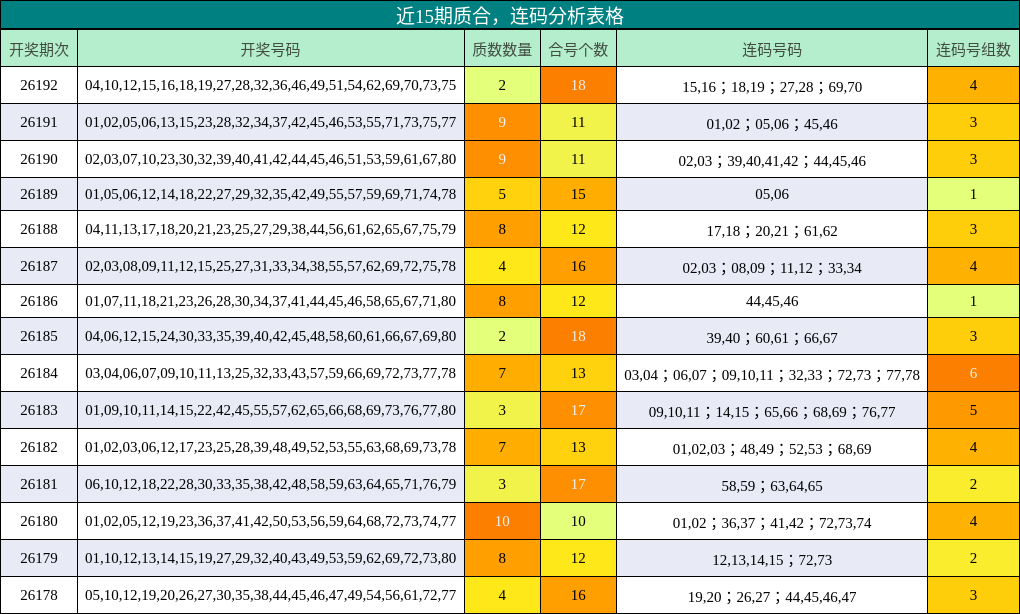Select the 连码号组数 column header
The image size is (1020, 614).
tap(973, 49)
